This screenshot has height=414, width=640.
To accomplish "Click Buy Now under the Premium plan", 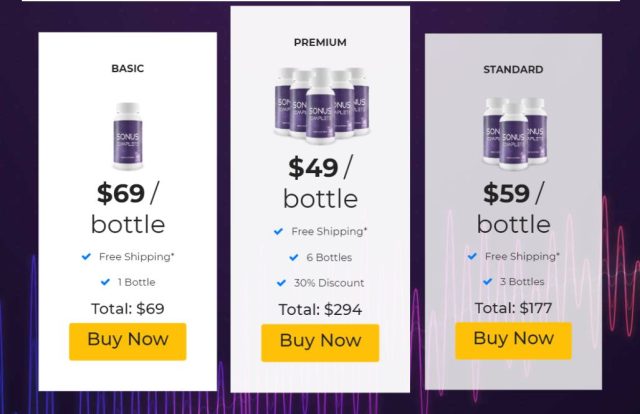I will tap(320, 343).
